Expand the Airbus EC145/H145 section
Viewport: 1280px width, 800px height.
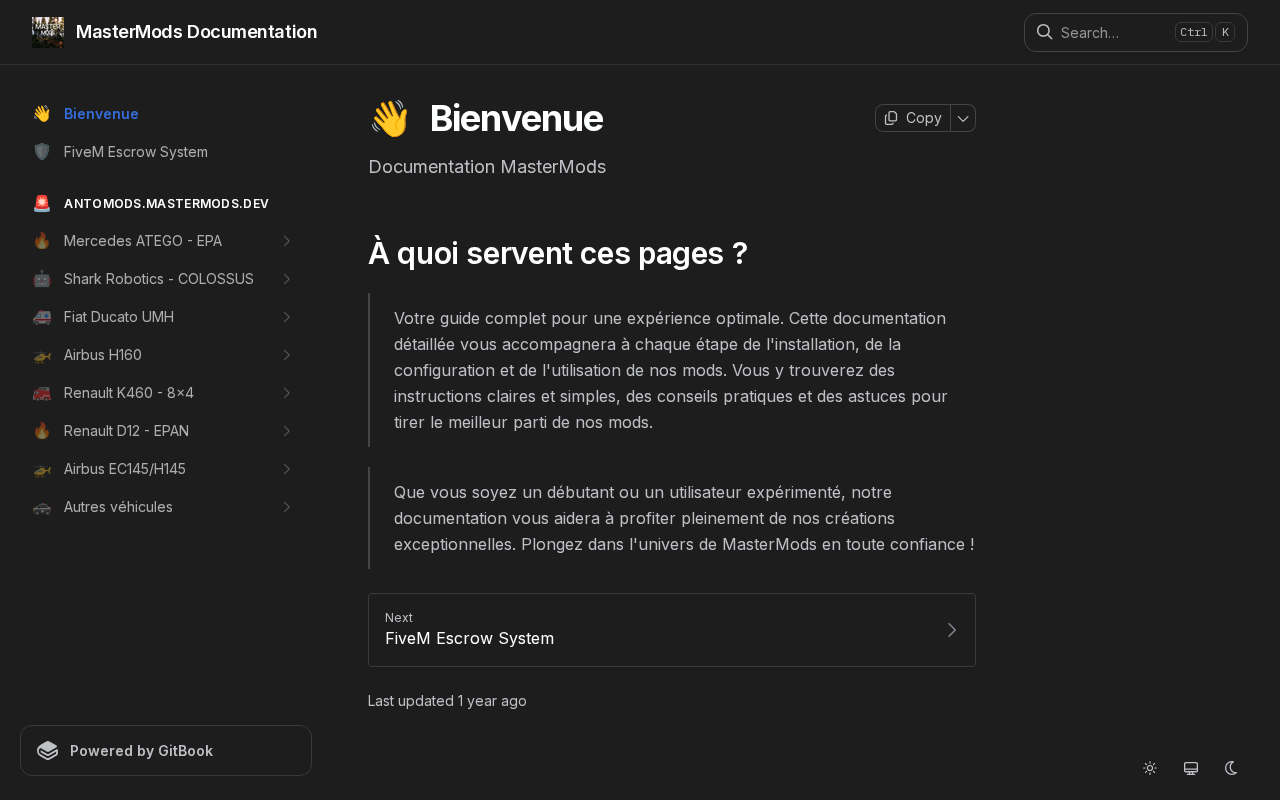pyautogui.click(x=286, y=469)
